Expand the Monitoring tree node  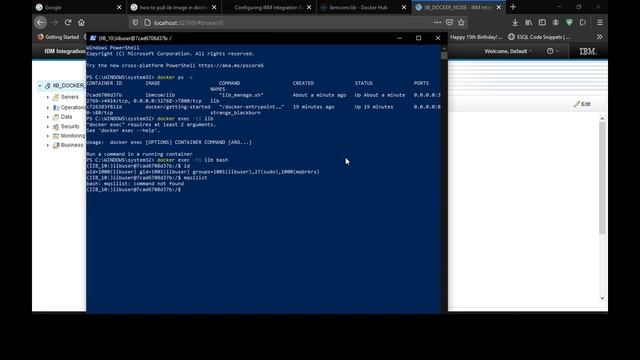pyautogui.click(x=48, y=136)
